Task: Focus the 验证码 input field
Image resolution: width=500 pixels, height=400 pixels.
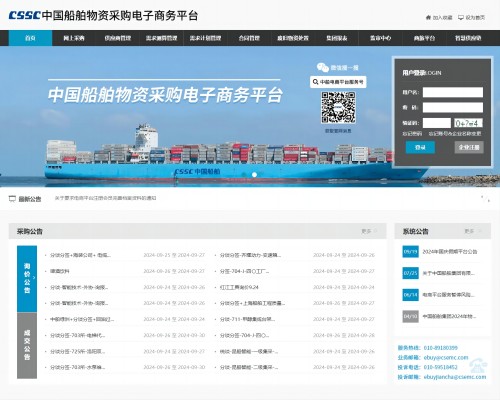Action: click(437, 123)
